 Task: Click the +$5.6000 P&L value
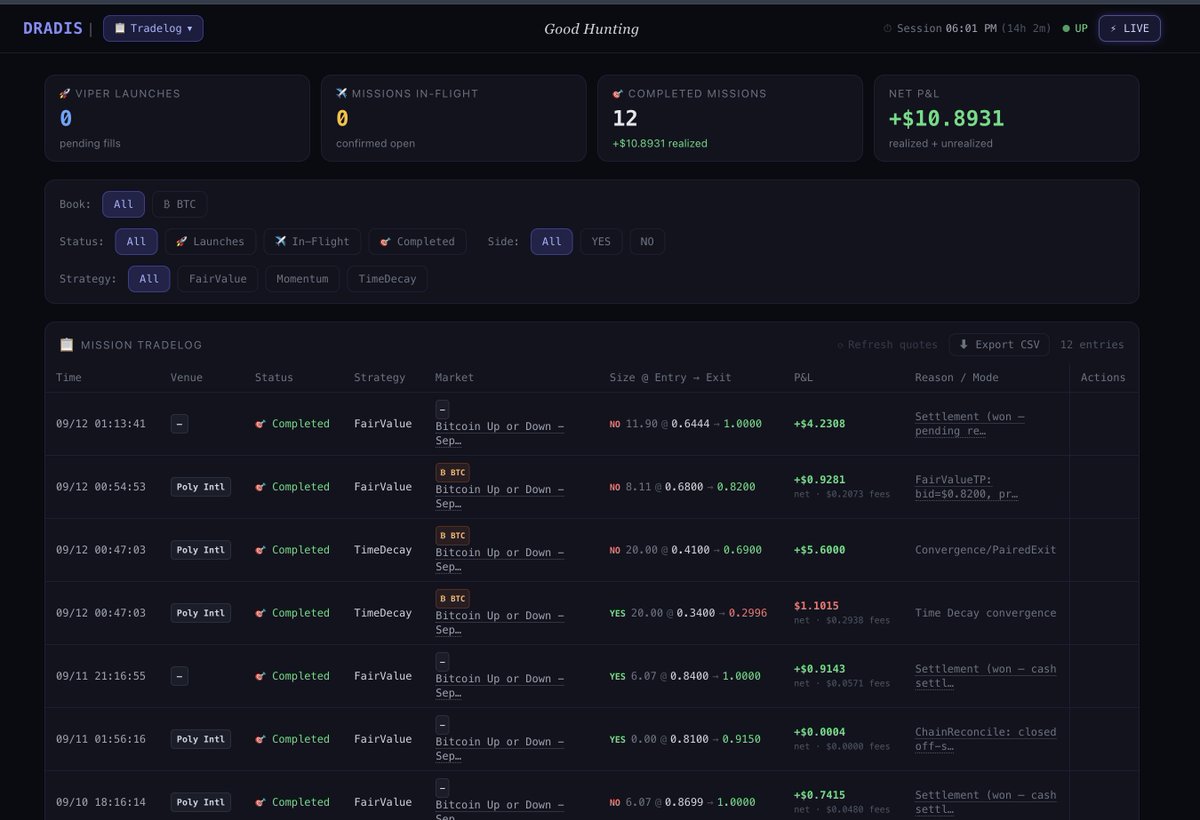pos(819,550)
